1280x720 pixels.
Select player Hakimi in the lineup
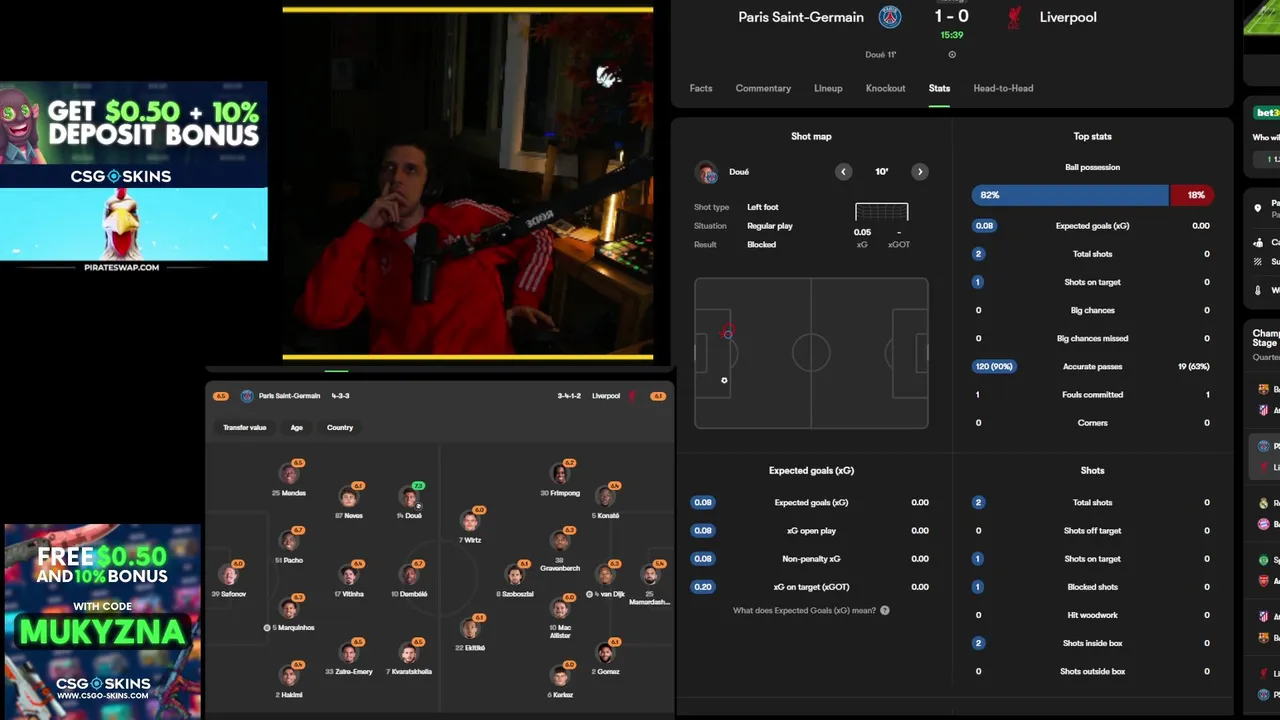pyautogui.click(x=289, y=680)
